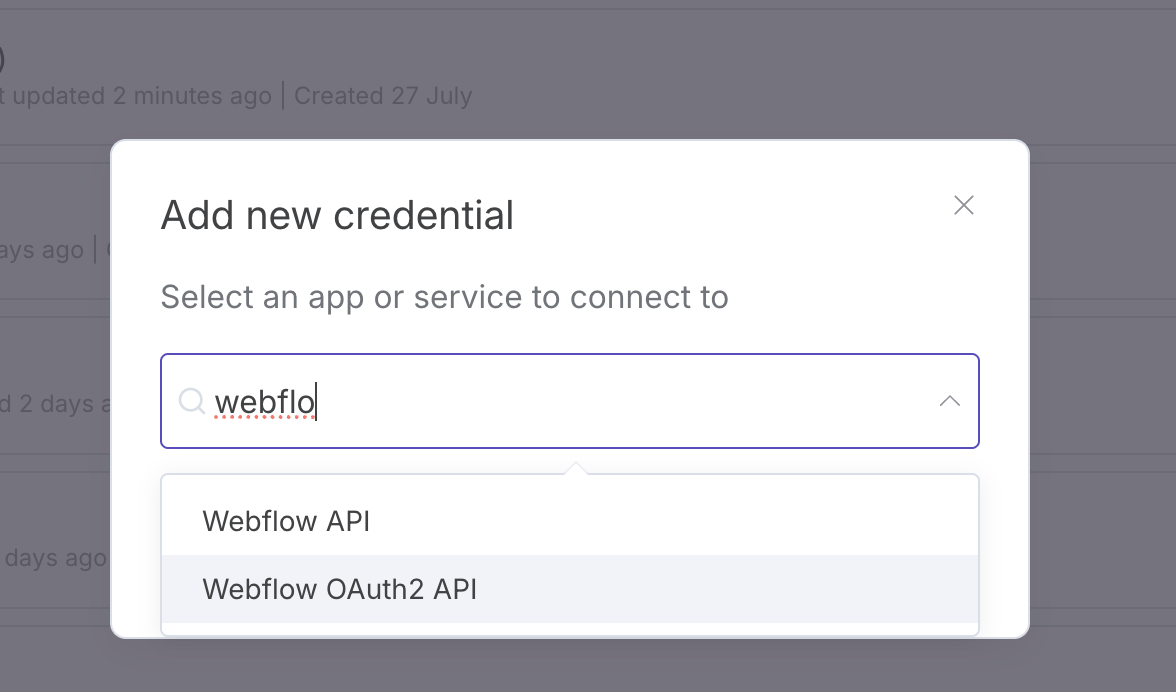Click the underlined webflo search term
The height and width of the screenshot is (692, 1176).
coord(265,401)
